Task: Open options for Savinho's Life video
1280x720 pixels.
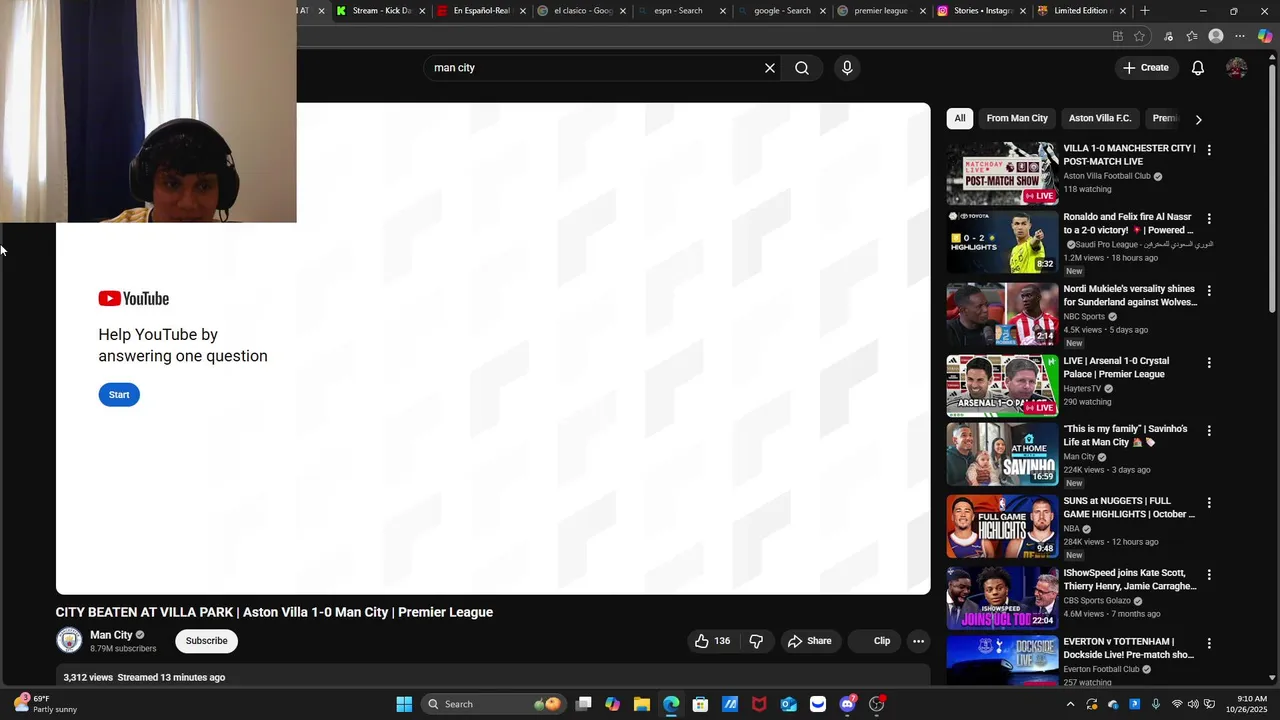Action: [x=1209, y=431]
